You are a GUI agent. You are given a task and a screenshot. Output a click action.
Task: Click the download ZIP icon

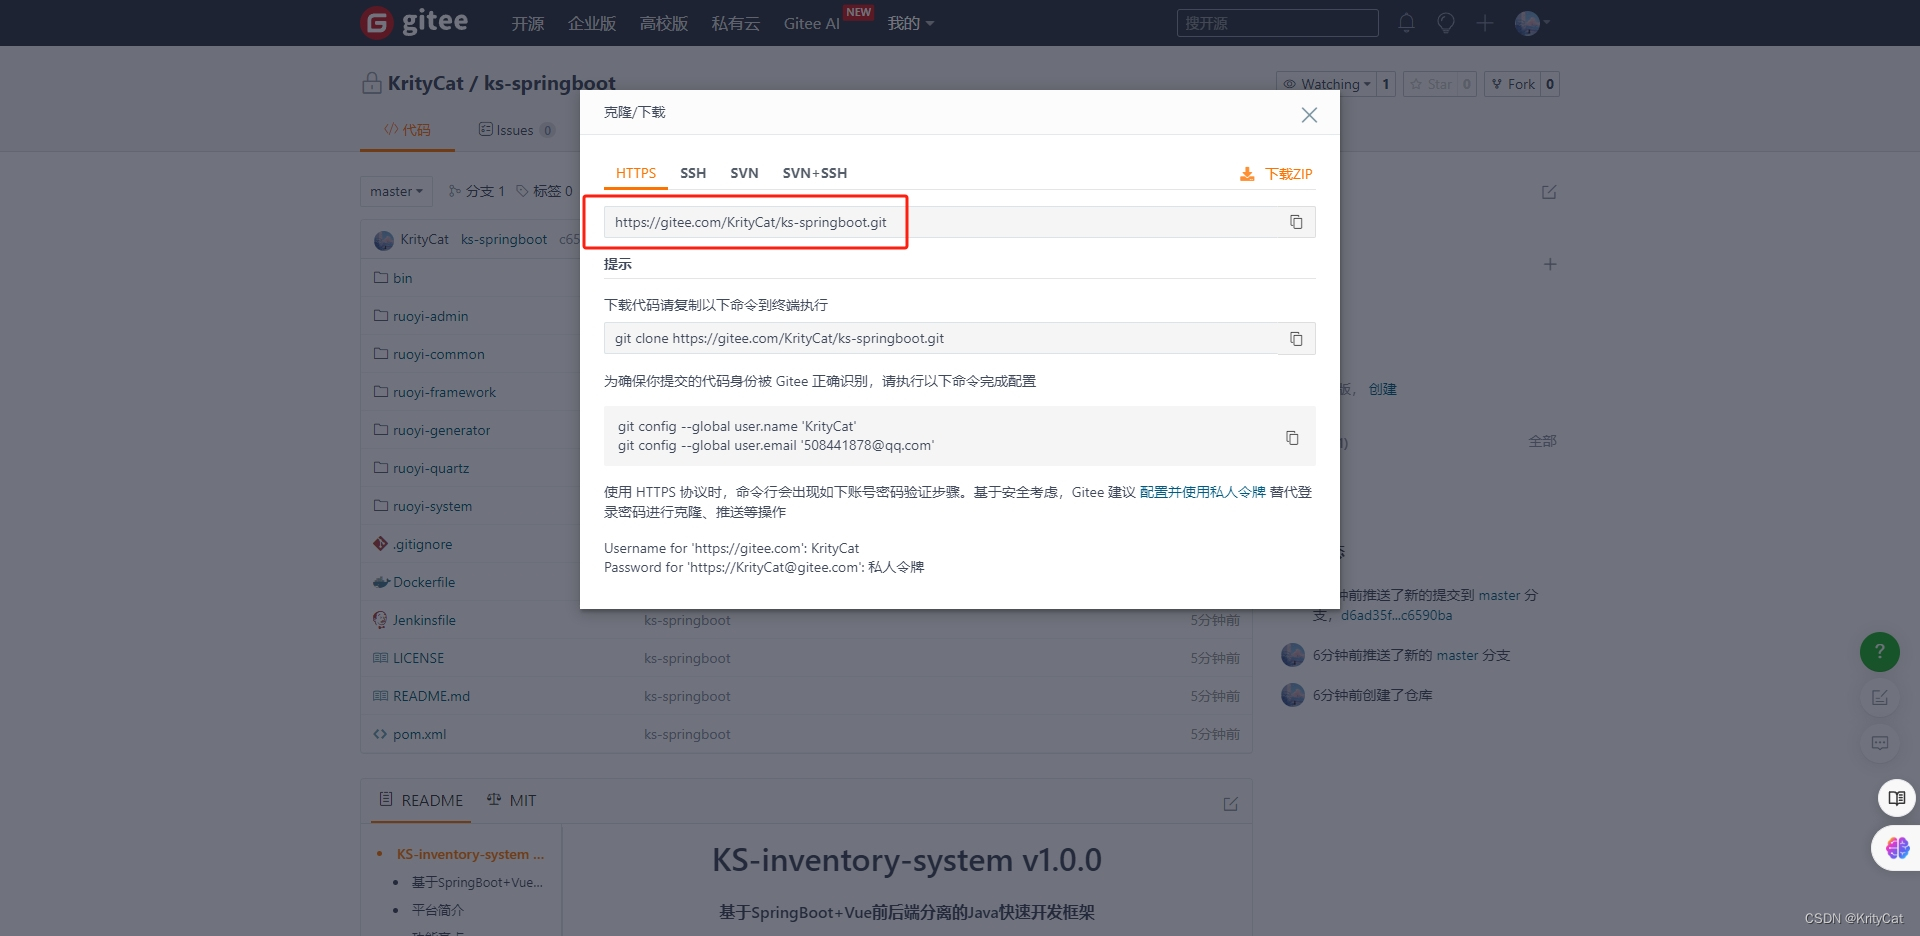[1247, 174]
